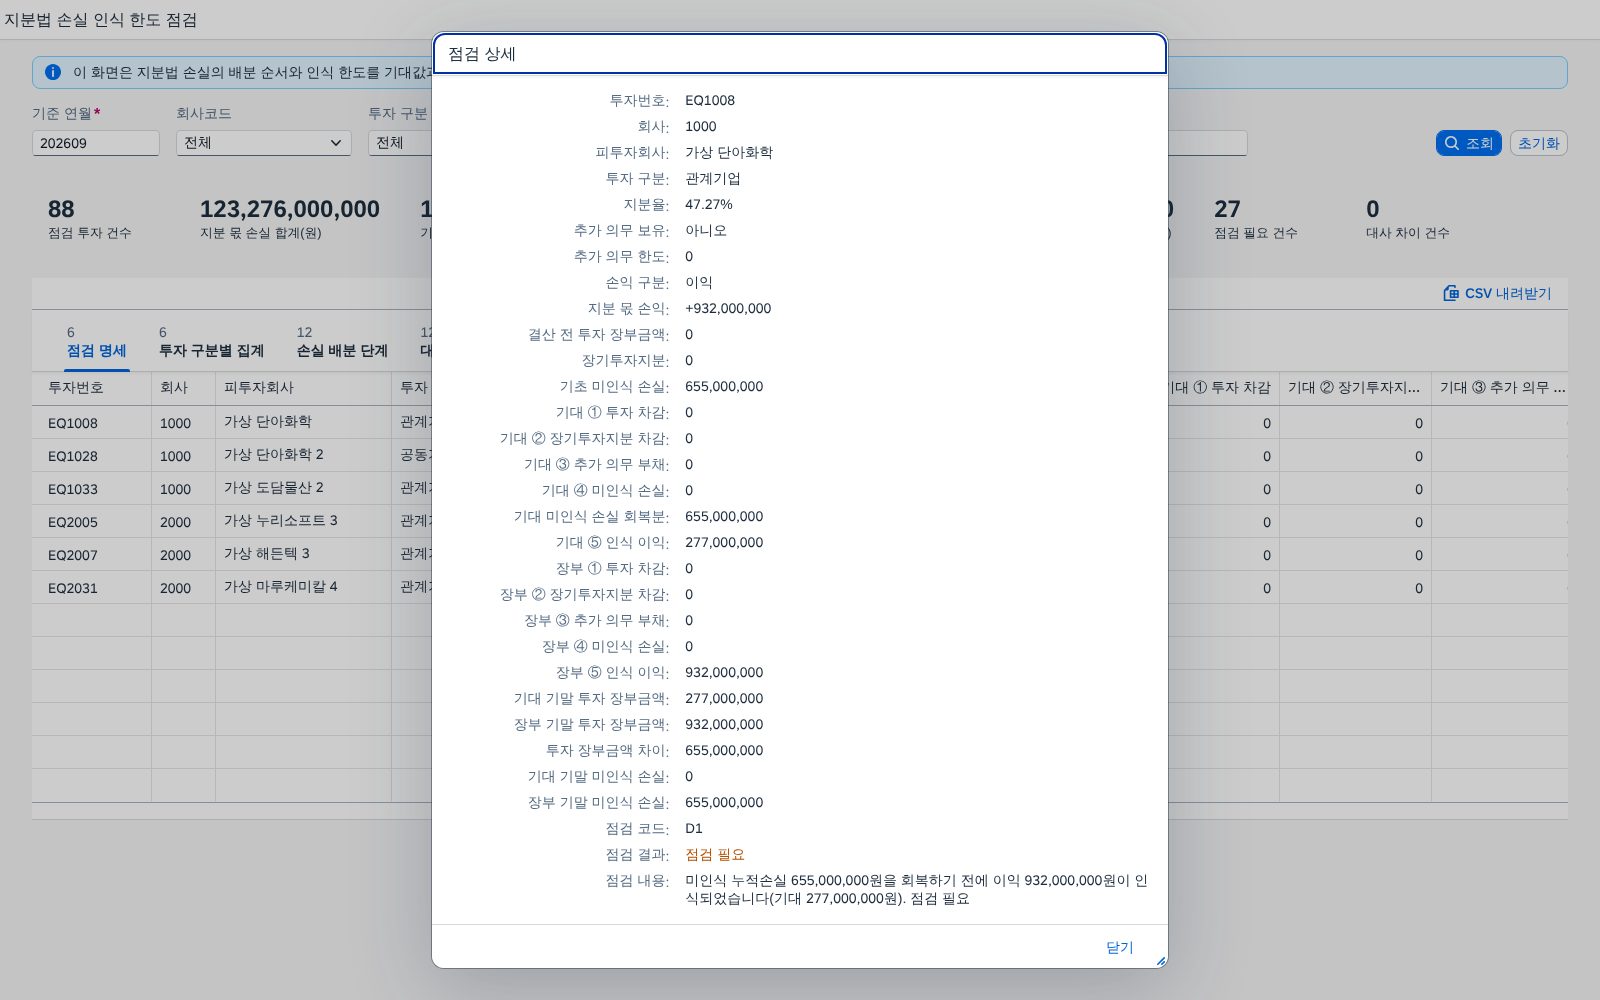This screenshot has width=1600, height=1000.
Task: Click the 점검 상세 dialog title
Action: pos(482,54)
